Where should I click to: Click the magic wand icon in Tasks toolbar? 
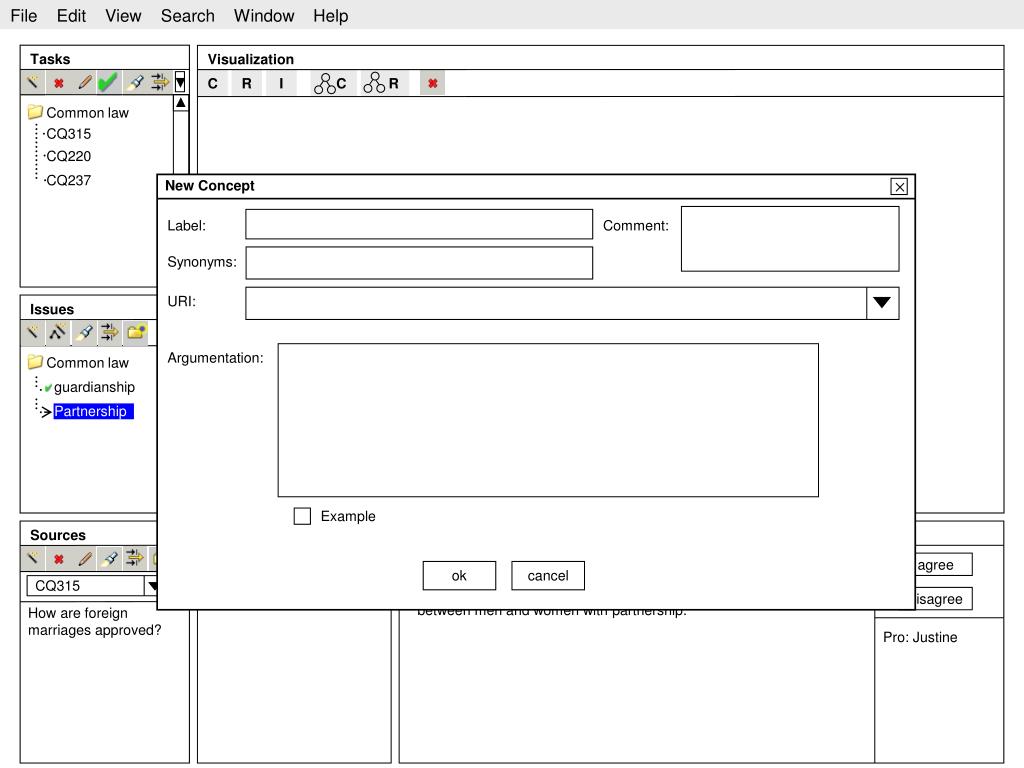click(33, 82)
